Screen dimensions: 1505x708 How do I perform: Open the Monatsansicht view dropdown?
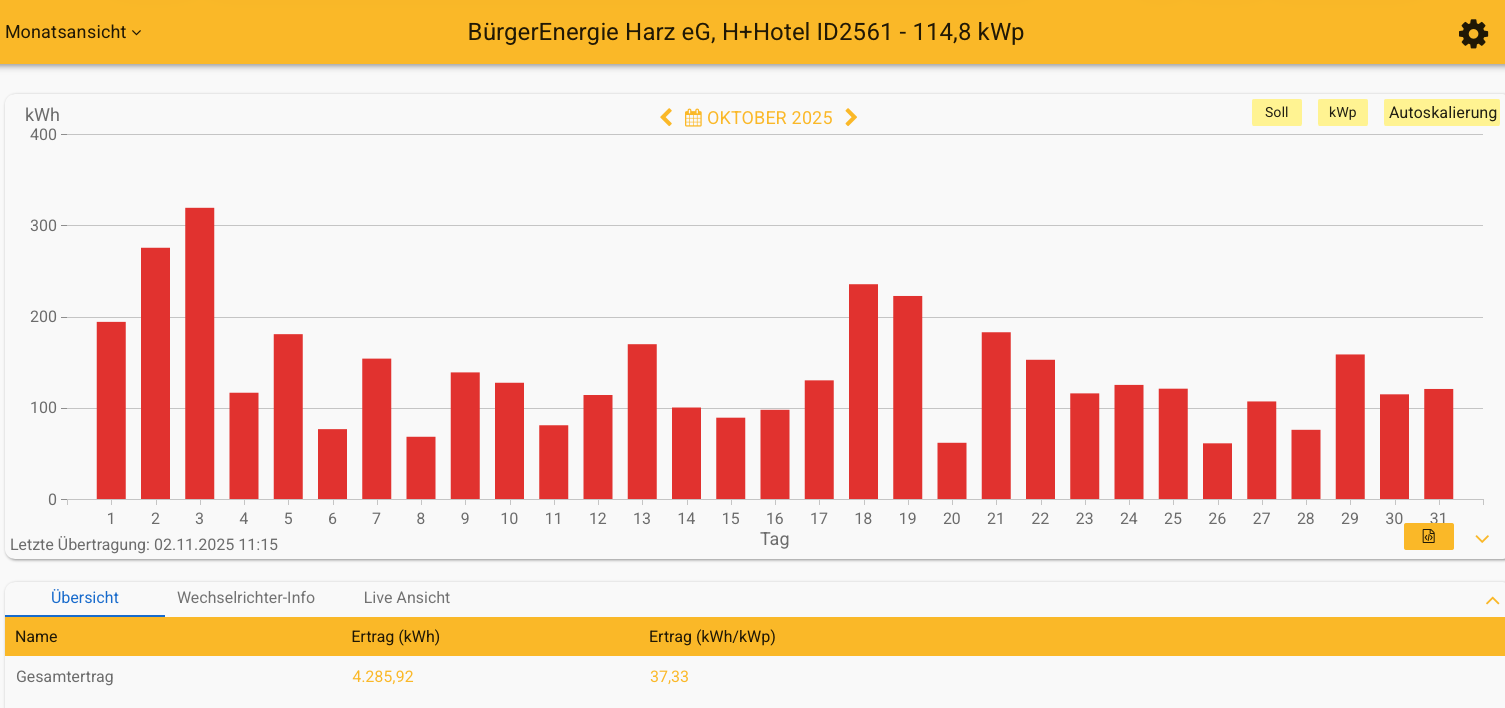click(x=70, y=32)
